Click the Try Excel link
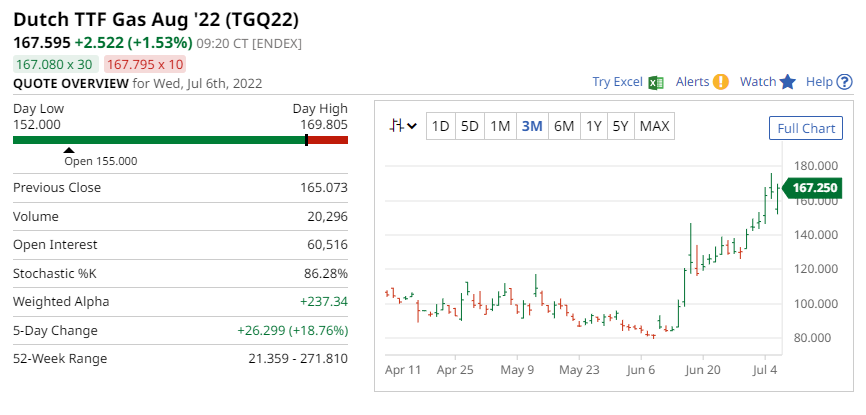The width and height of the screenshot is (866, 415). (x=617, y=82)
